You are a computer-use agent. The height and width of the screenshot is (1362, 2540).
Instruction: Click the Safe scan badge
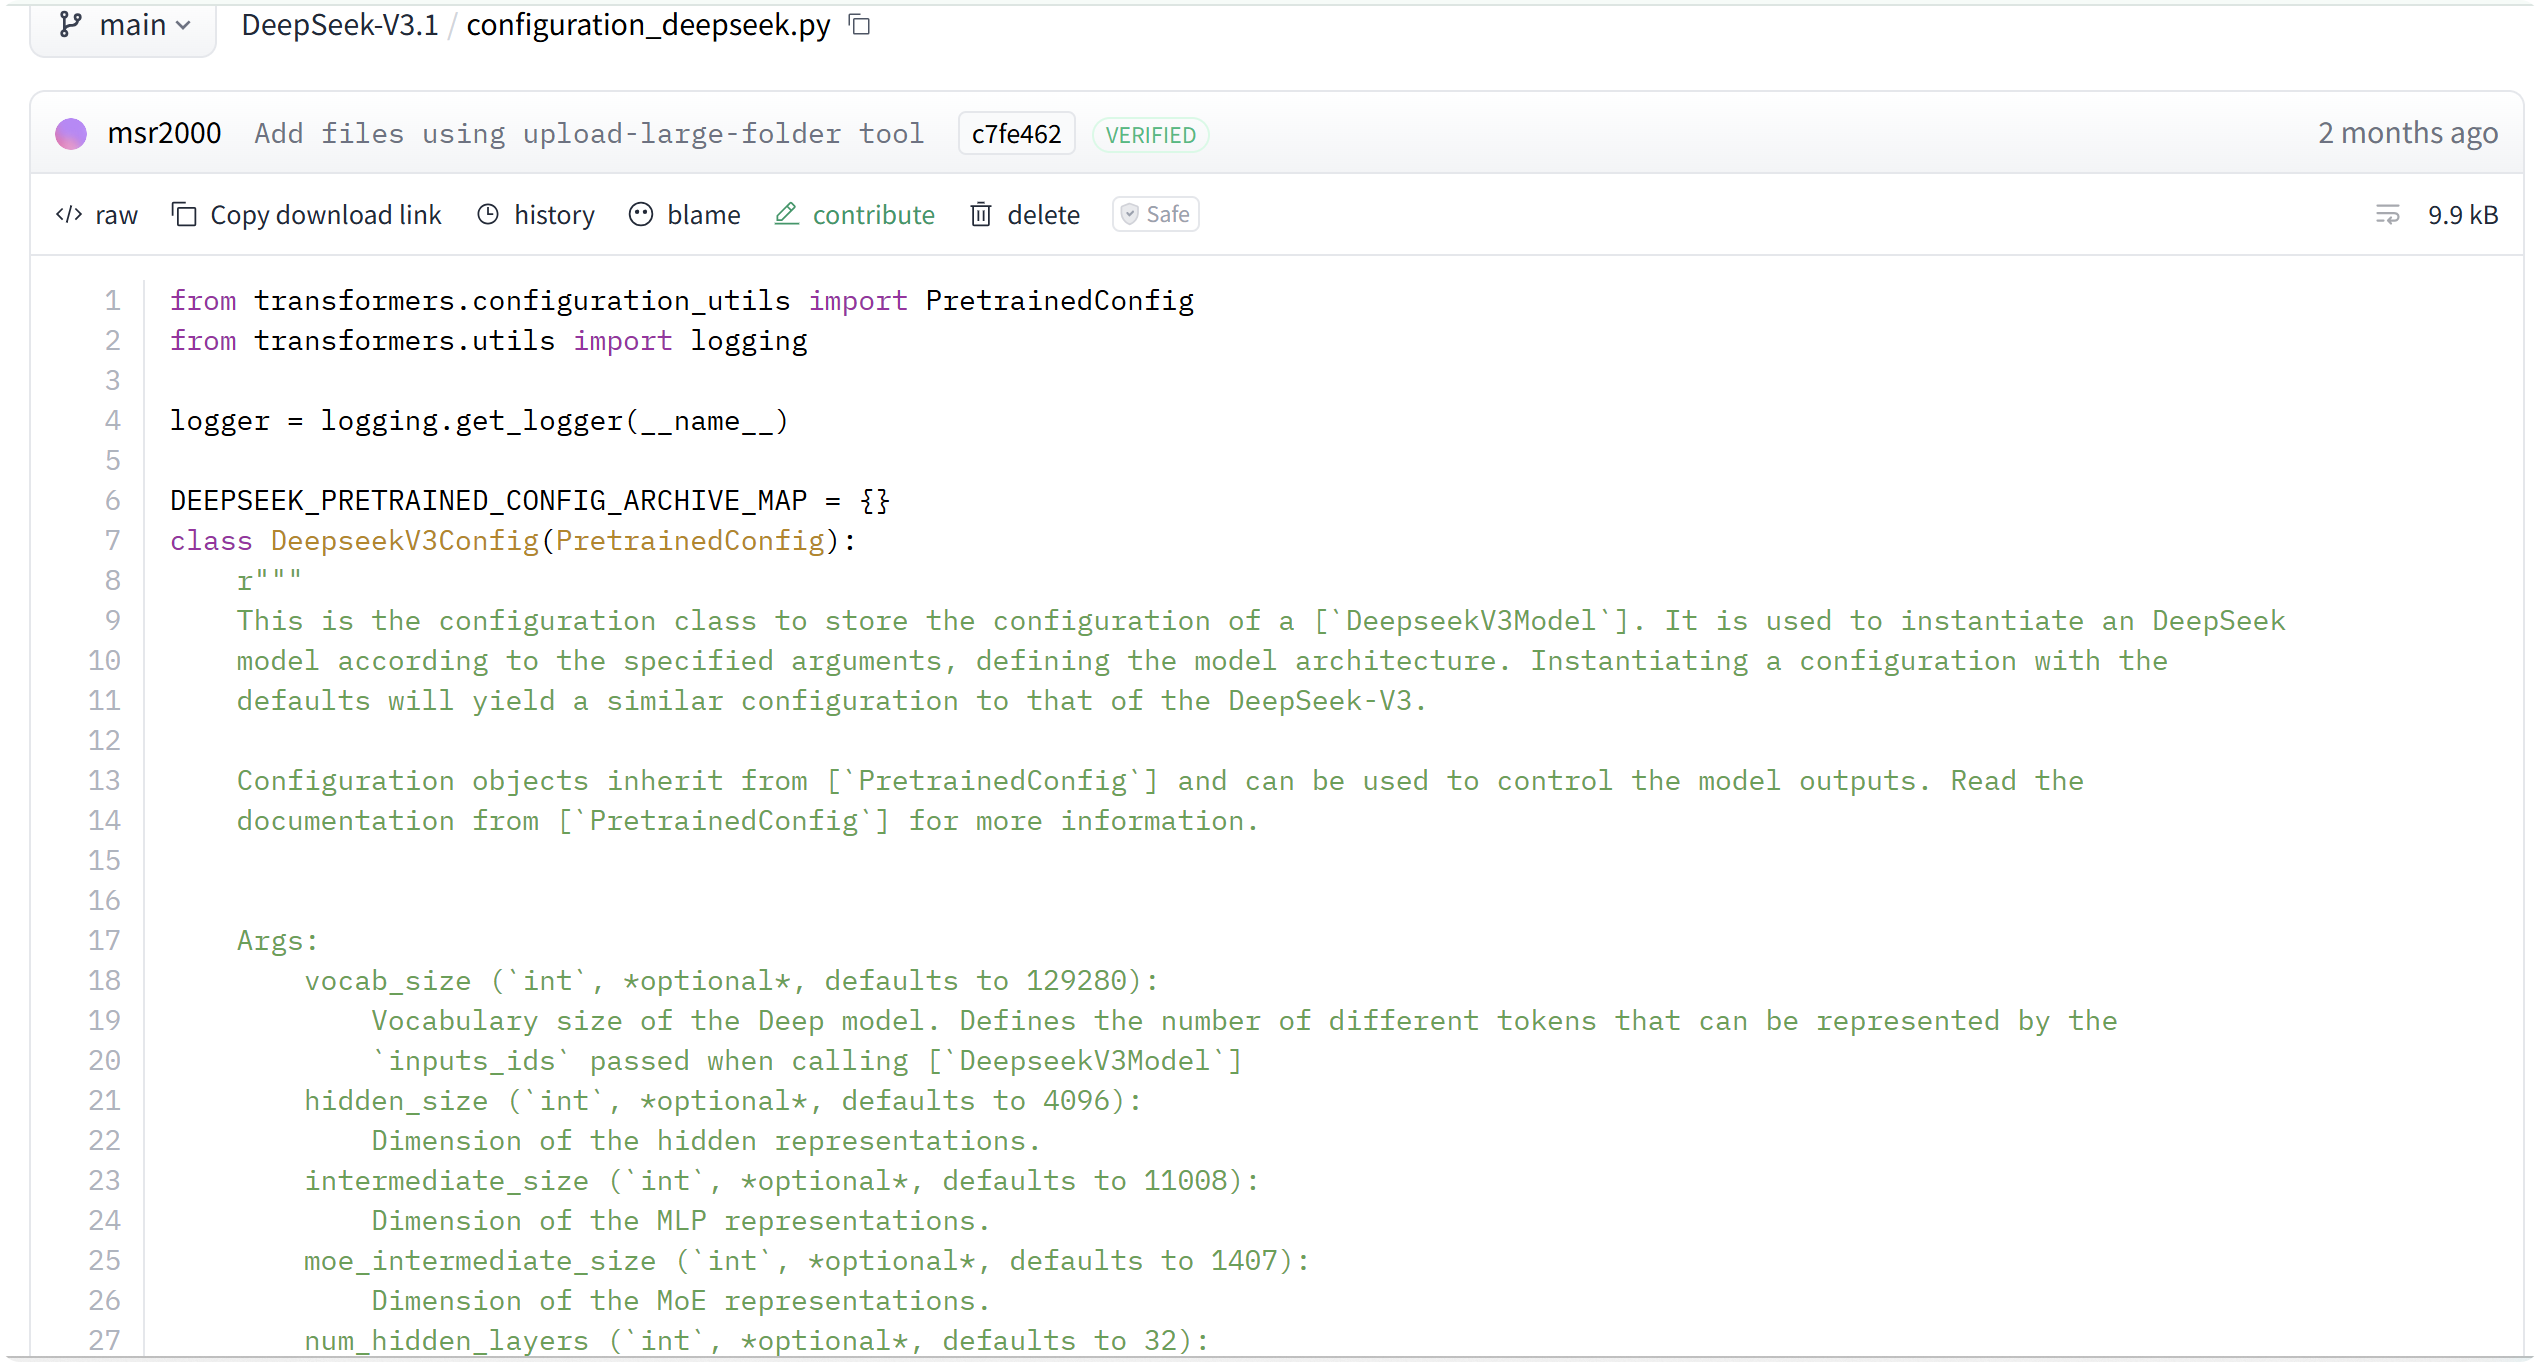click(1156, 215)
